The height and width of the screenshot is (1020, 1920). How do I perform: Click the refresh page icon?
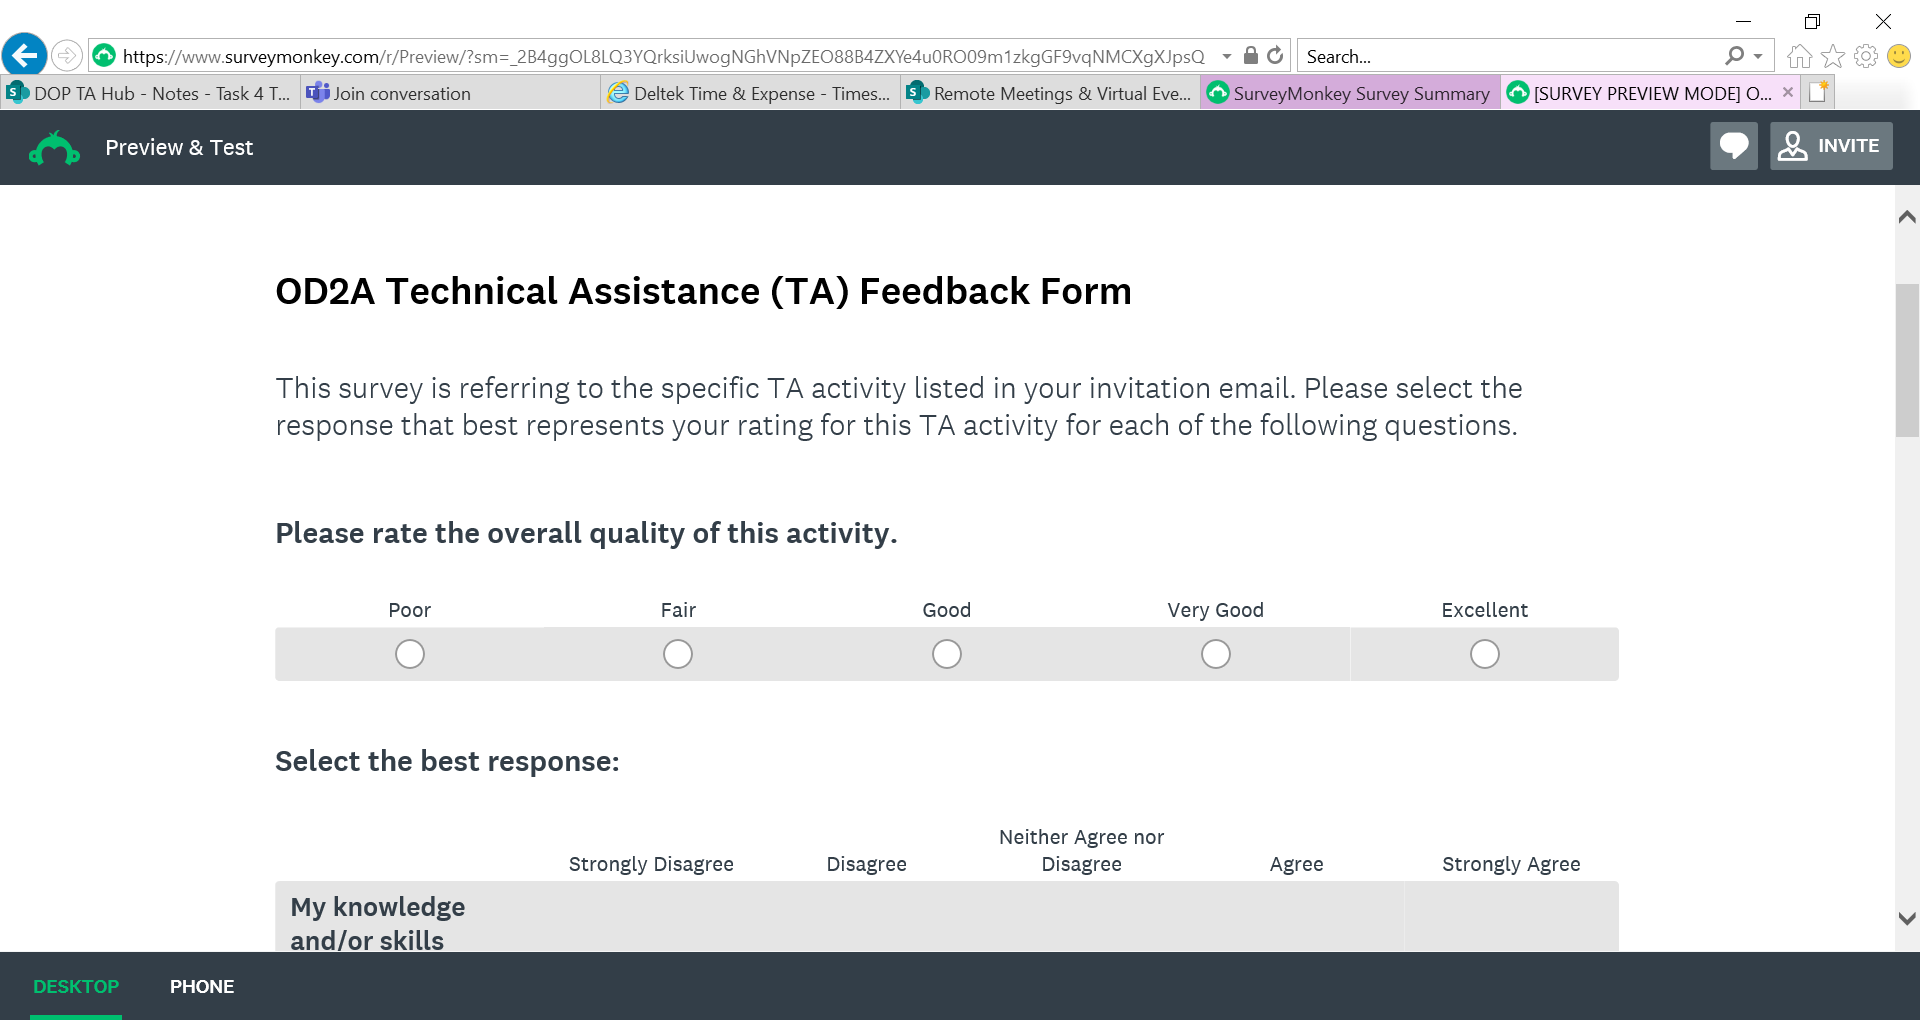click(x=1275, y=56)
